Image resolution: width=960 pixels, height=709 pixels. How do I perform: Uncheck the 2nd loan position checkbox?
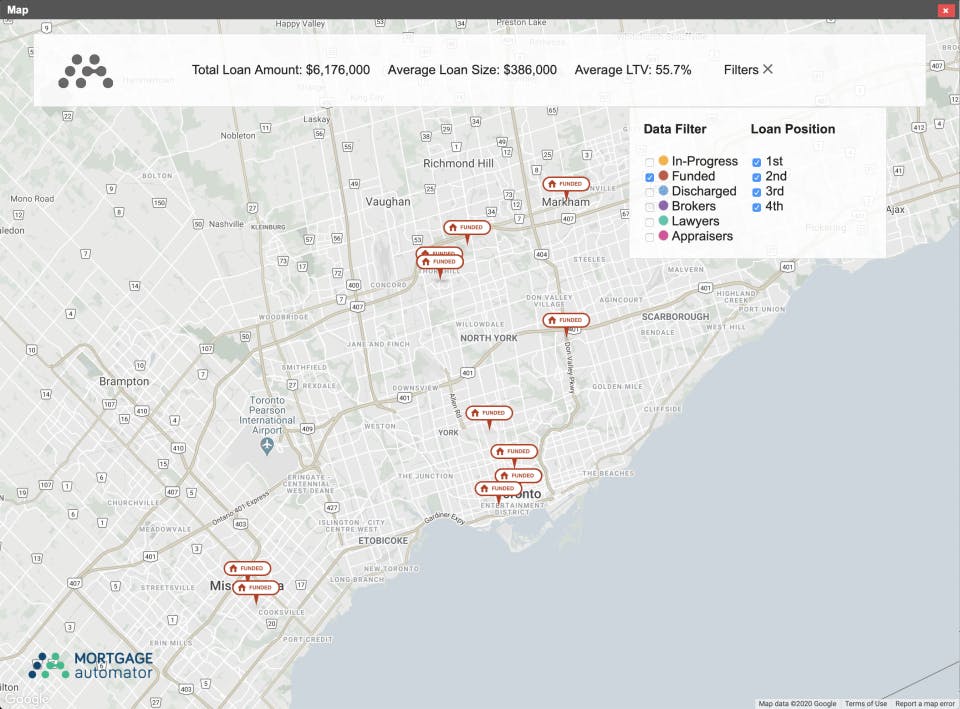(757, 178)
